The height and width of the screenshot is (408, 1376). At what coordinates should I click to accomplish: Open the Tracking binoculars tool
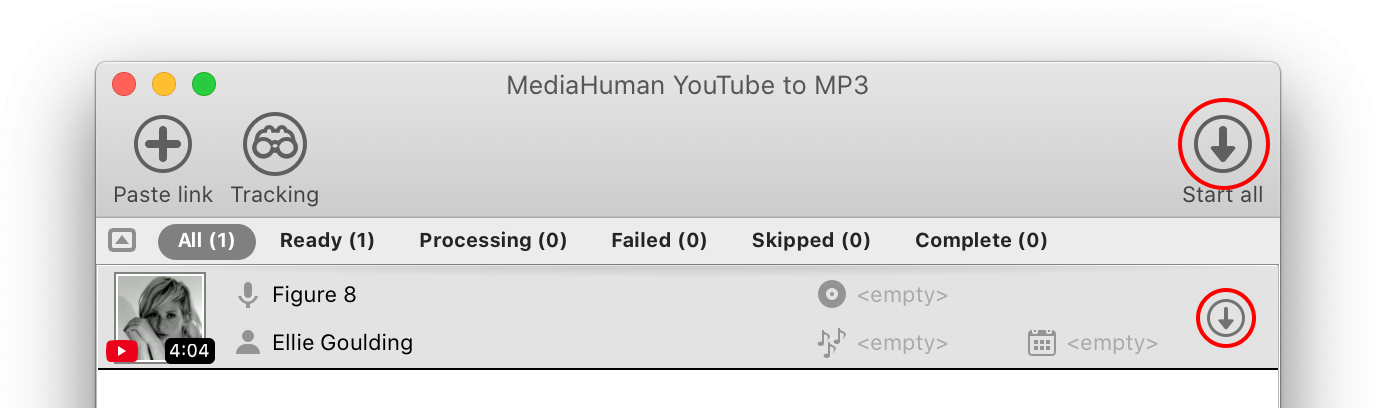pos(275,145)
